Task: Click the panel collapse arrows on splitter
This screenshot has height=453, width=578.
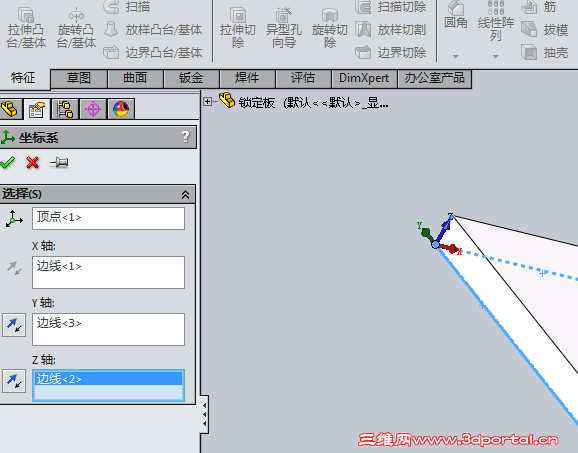Action: (x=205, y=415)
